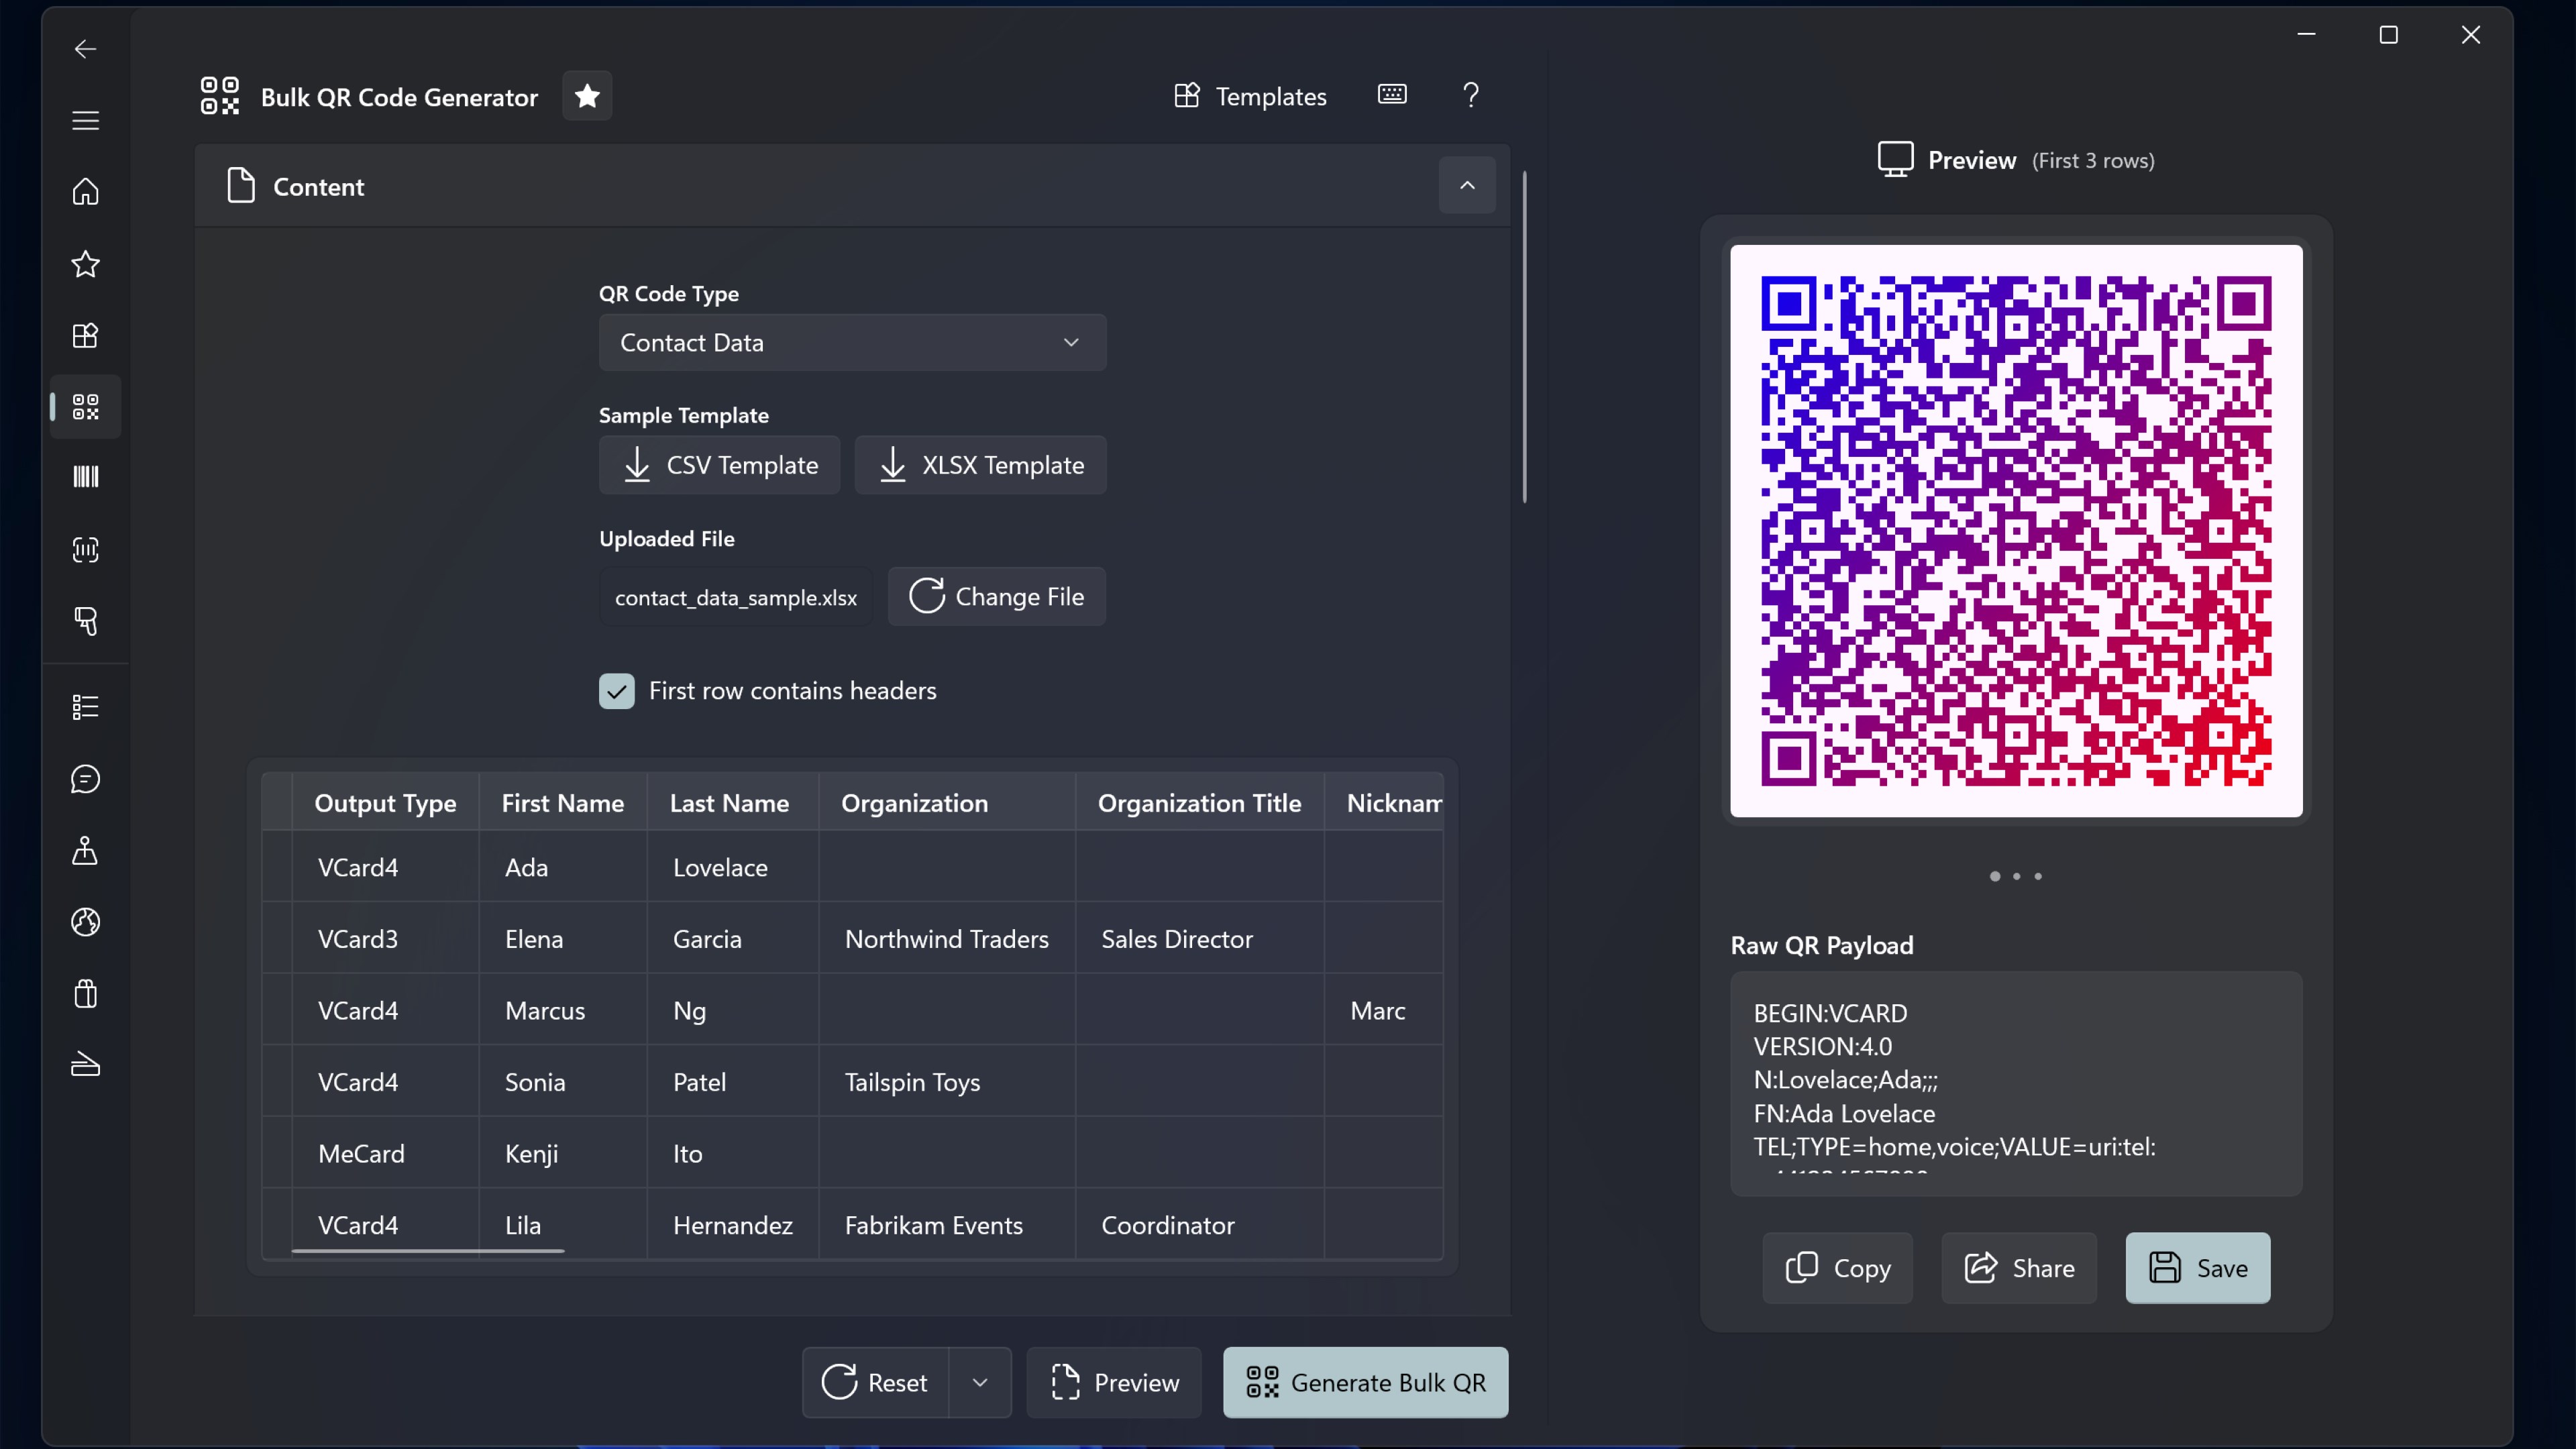
Task: Select the globe icon in sidebar
Action: [x=85, y=922]
